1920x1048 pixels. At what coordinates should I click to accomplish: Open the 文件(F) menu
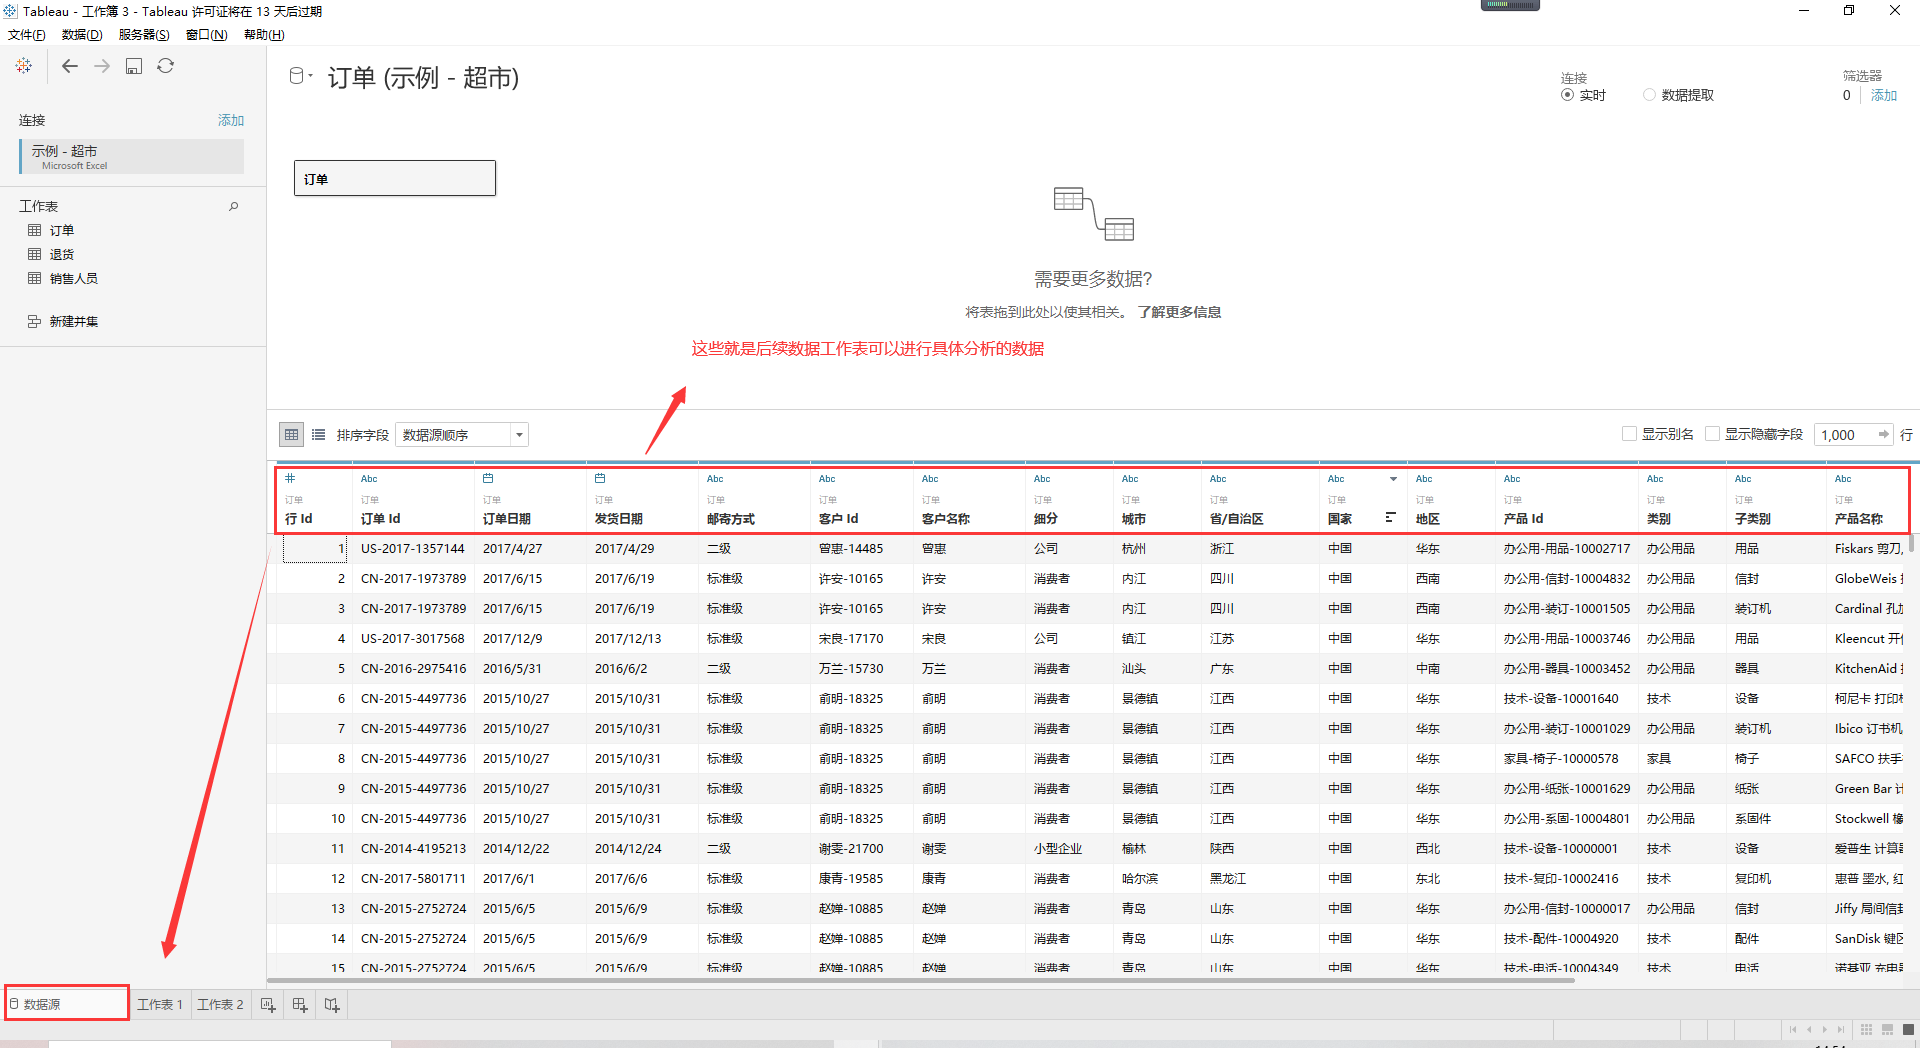pos(27,35)
